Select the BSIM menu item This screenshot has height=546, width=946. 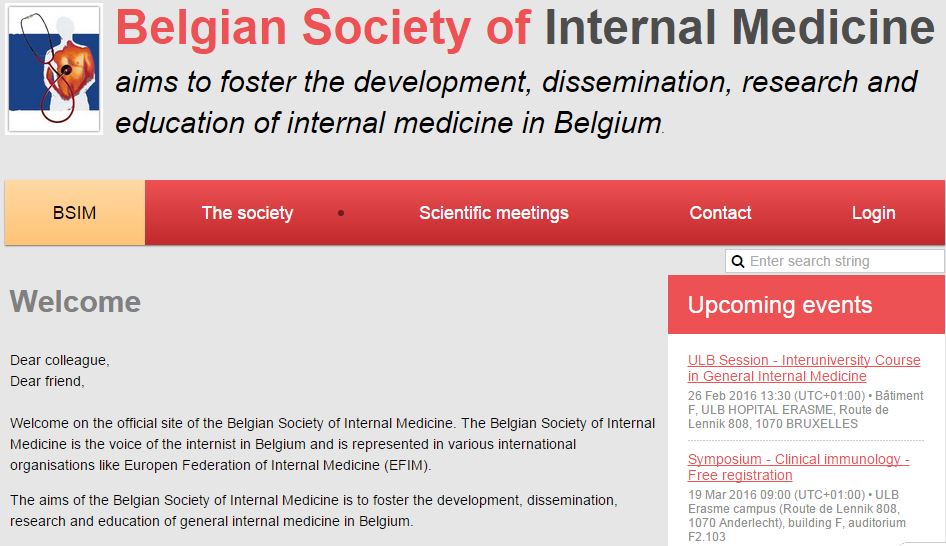coord(75,212)
